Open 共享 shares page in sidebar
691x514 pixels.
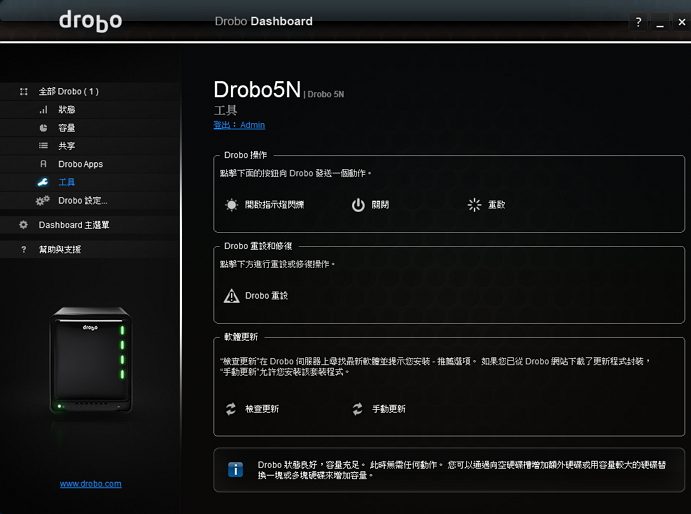67,146
